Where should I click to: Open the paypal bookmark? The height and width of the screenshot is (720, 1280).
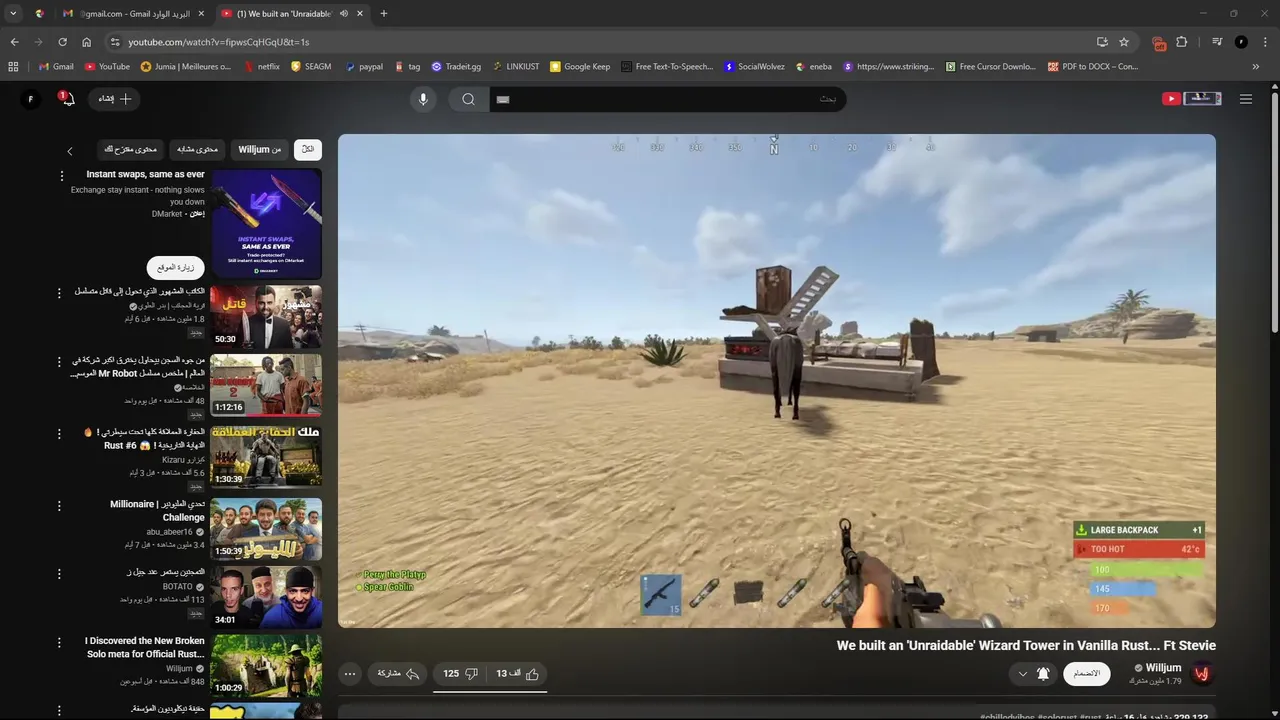click(x=364, y=67)
